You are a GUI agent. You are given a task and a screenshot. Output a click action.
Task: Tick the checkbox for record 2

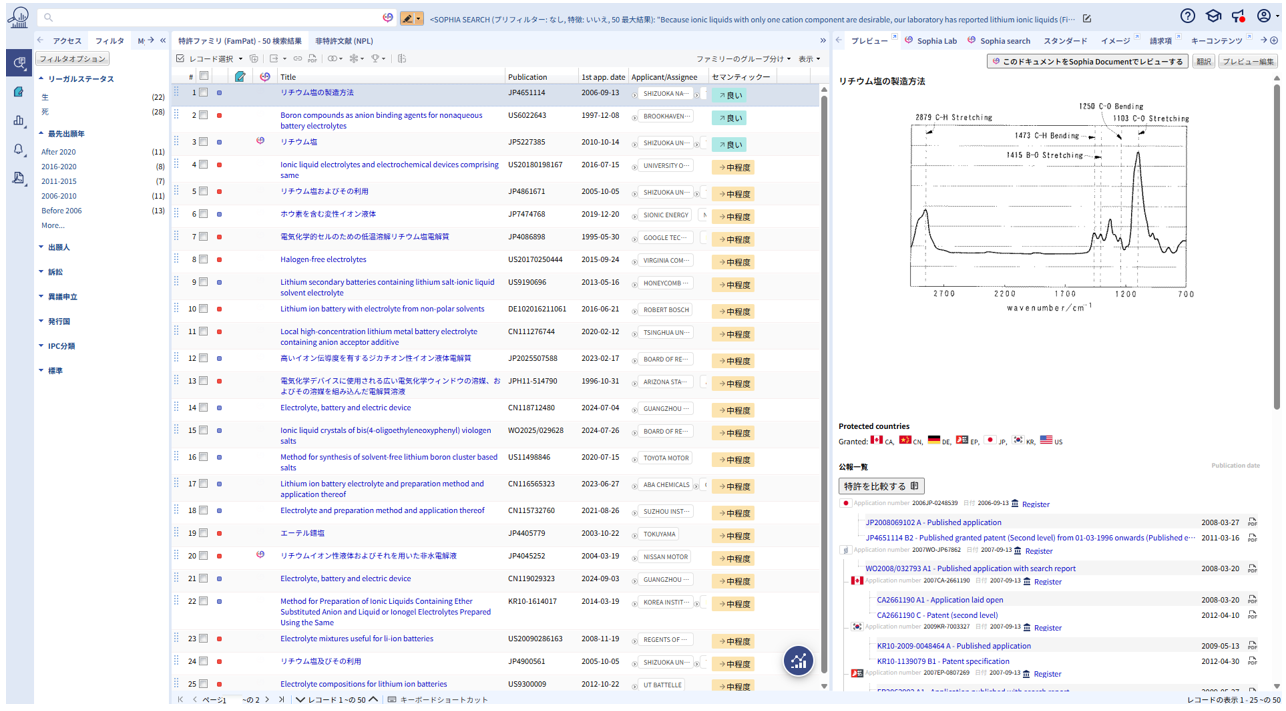(204, 116)
